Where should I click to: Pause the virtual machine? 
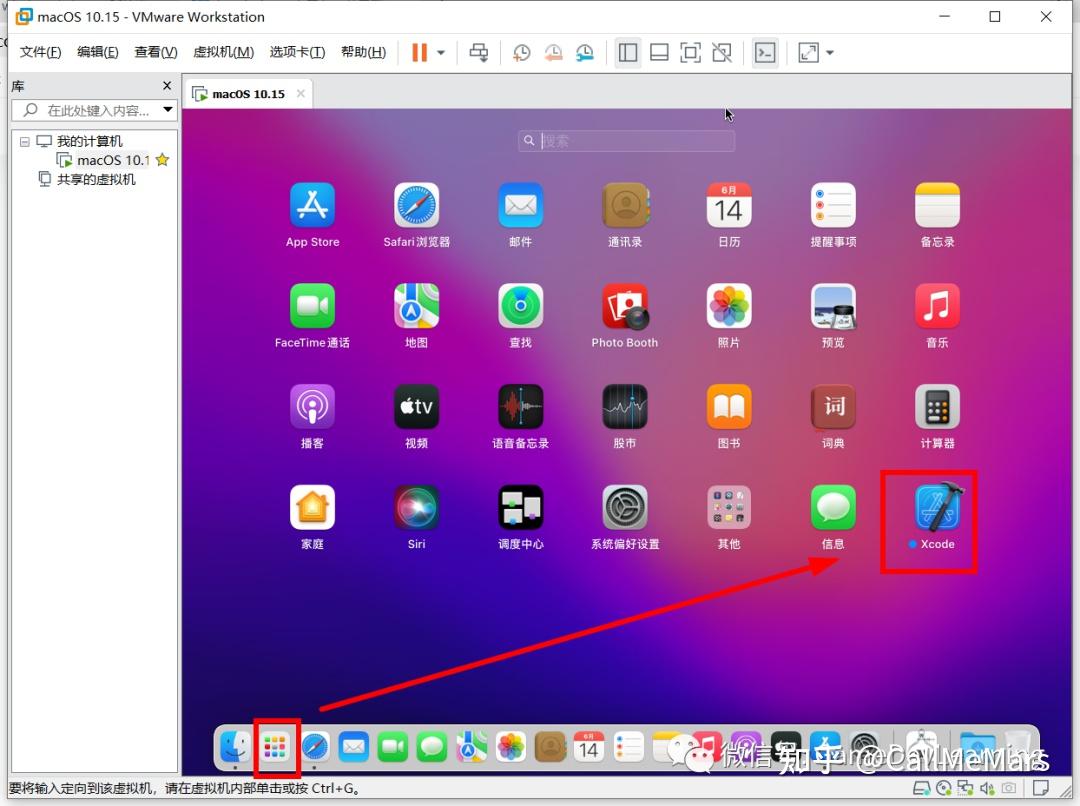point(419,52)
